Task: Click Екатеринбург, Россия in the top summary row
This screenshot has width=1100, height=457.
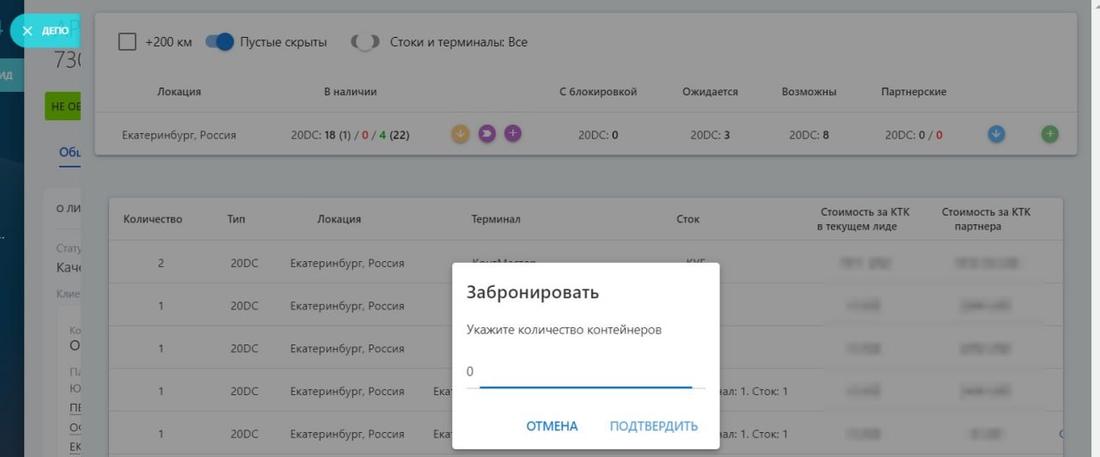Action: (179, 135)
